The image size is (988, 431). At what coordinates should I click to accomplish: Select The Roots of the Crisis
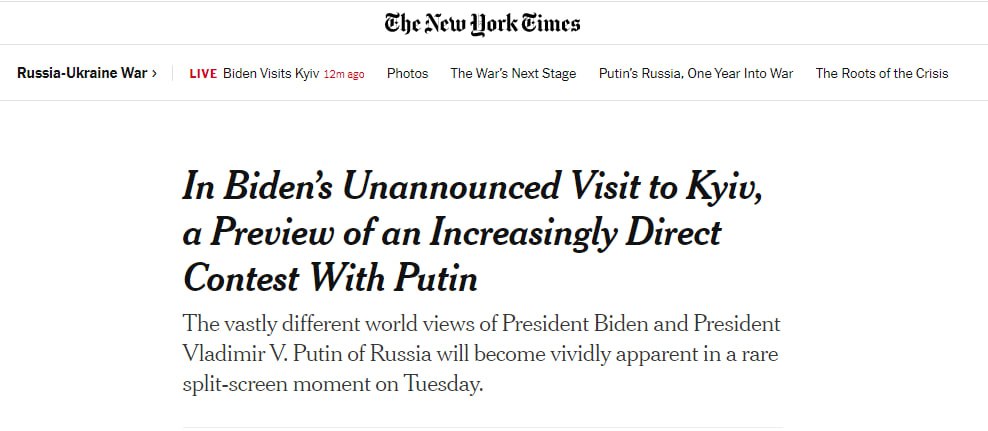(x=882, y=73)
